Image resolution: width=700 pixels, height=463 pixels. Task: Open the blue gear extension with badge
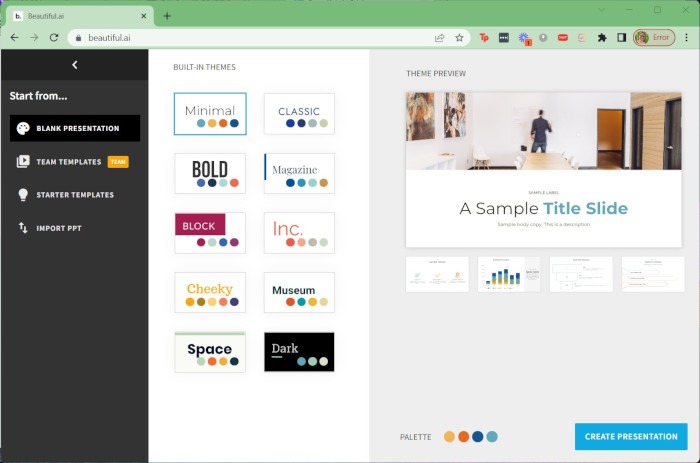pos(524,38)
